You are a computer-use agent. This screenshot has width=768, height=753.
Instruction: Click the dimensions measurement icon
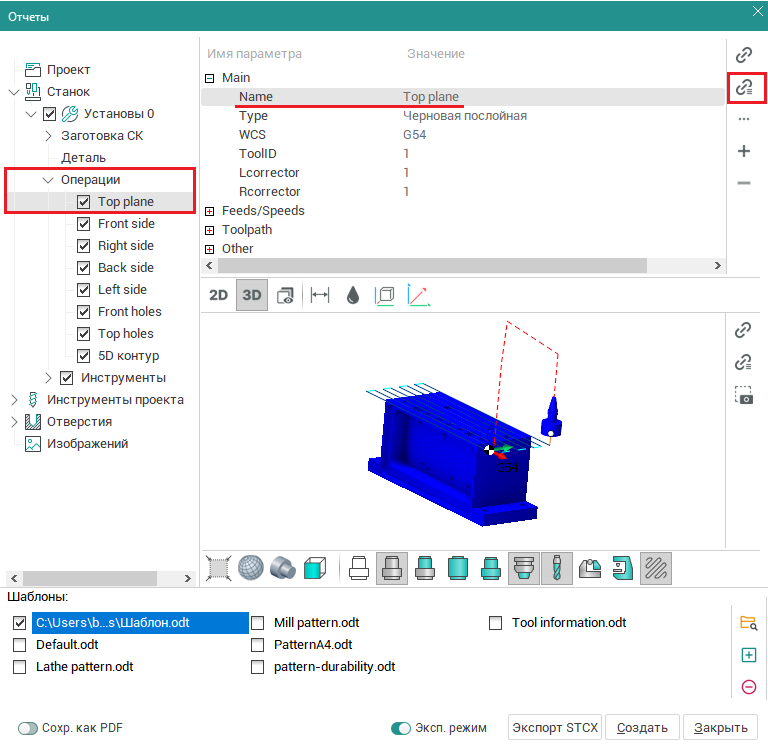(320, 295)
